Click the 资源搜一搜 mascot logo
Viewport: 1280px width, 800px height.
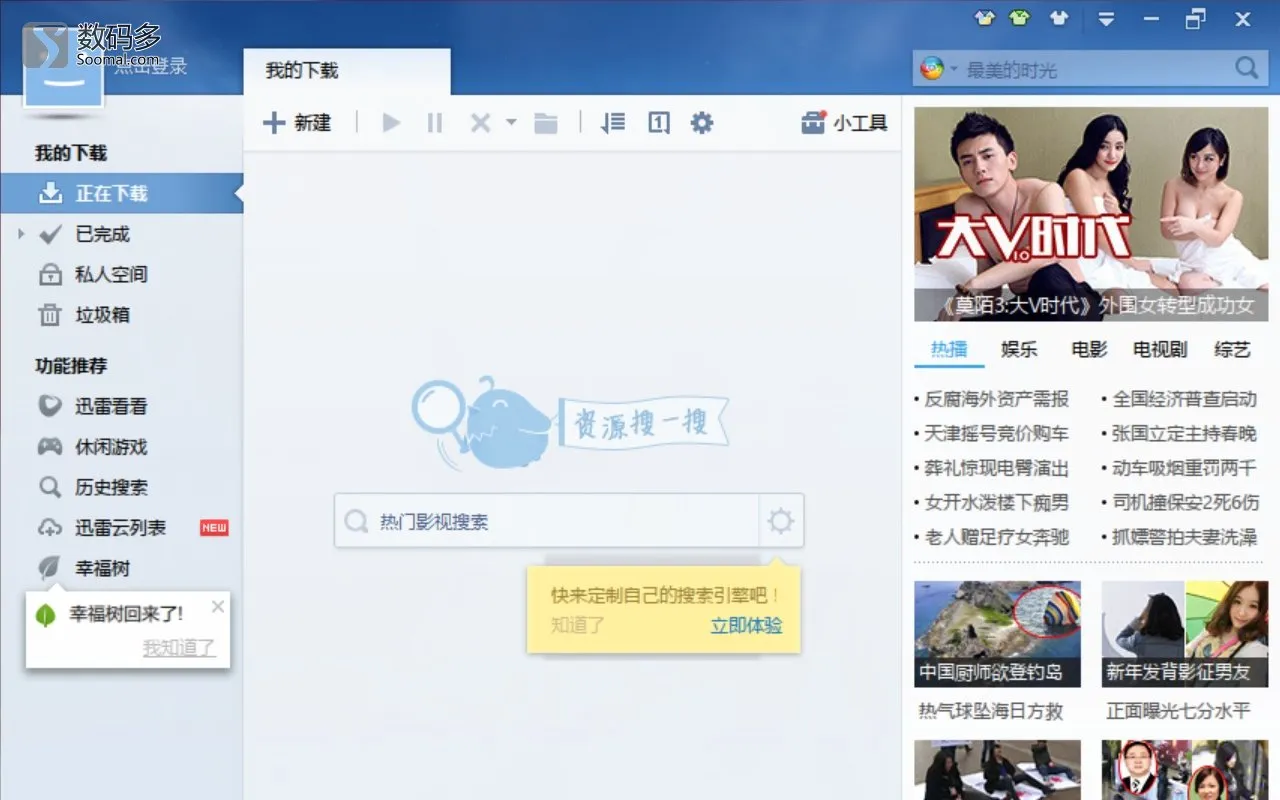pyautogui.click(x=570, y=423)
